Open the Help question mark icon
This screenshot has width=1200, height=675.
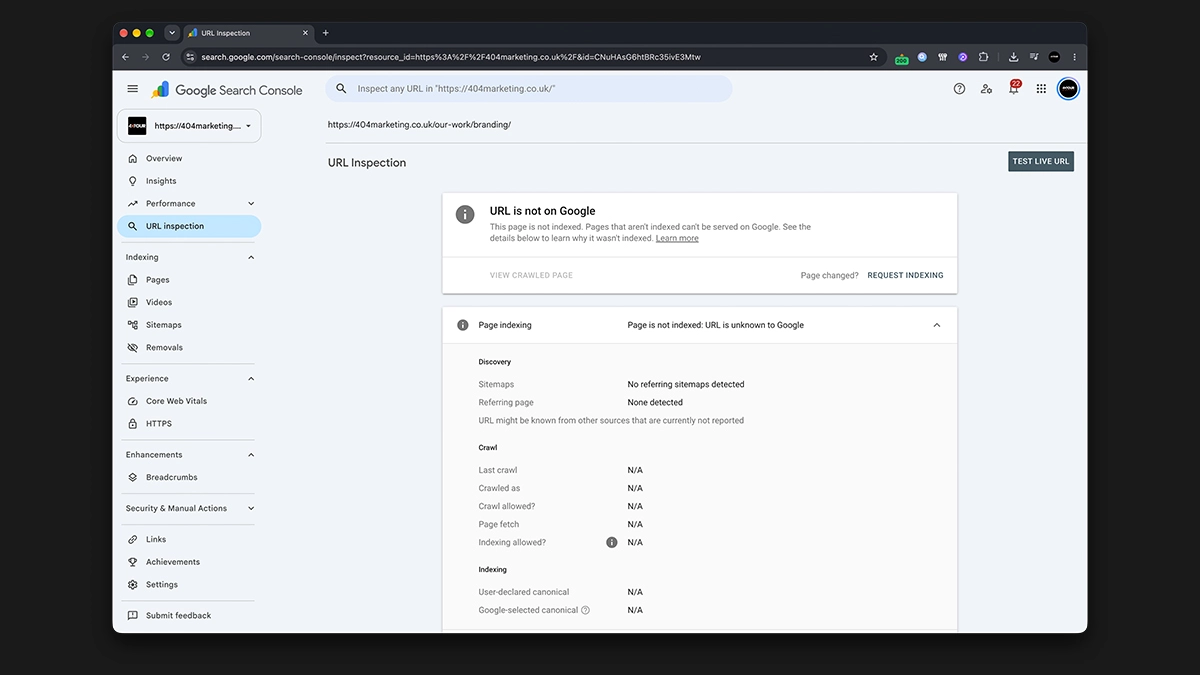tap(960, 89)
